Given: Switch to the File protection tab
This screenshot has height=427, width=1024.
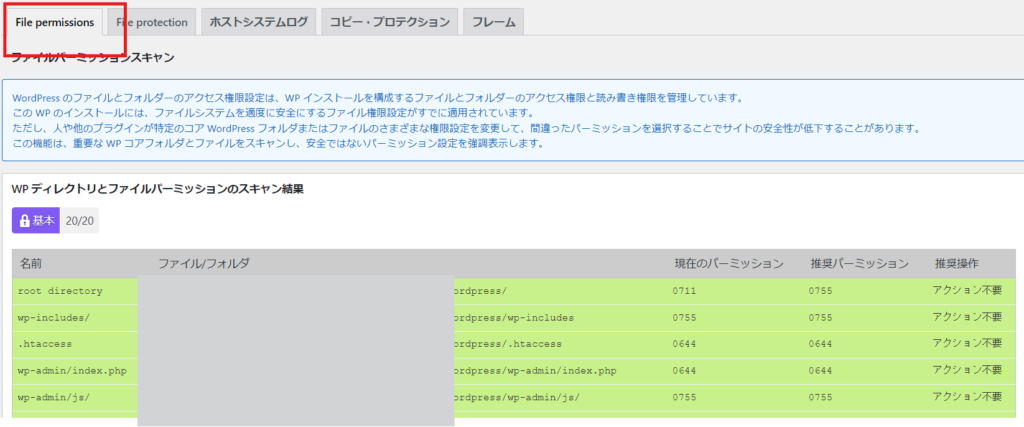Looking at the screenshot, I should pos(151,22).
